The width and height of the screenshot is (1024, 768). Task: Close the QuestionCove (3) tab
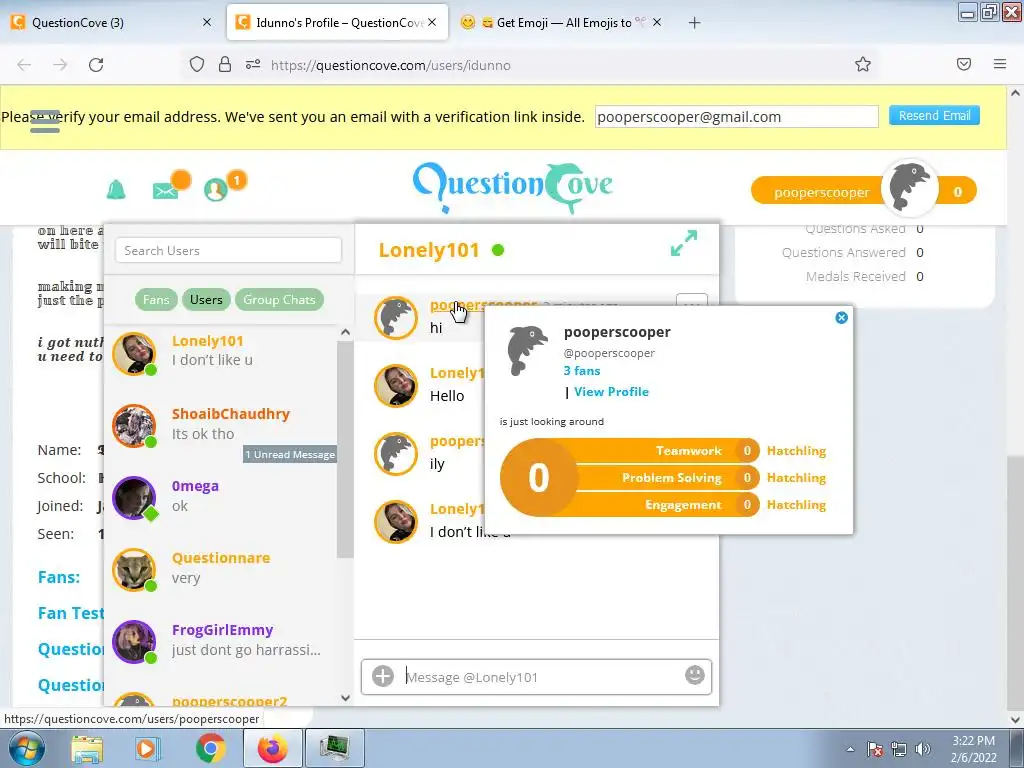coord(206,22)
